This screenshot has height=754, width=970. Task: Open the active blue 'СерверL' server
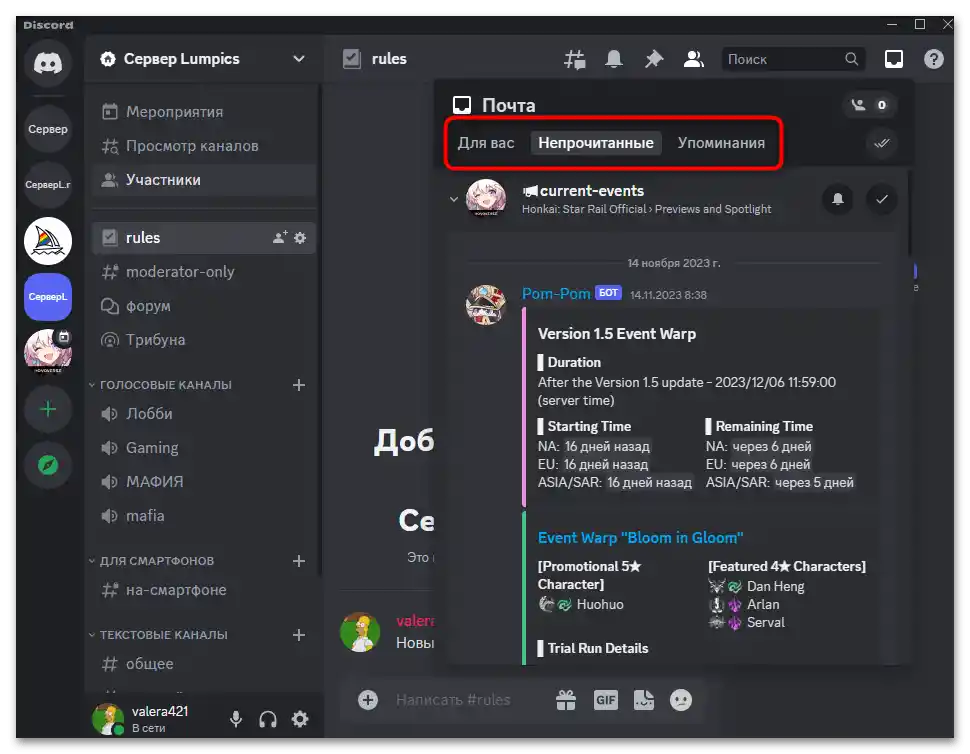click(x=48, y=297)
